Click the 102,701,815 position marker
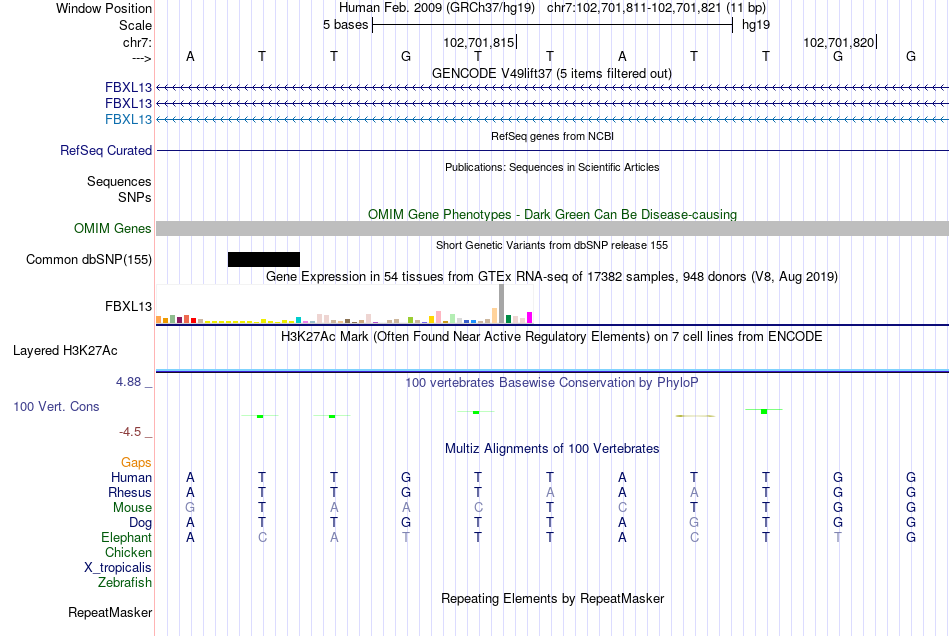This screenshot has height=636, width=950. [479, 42]
